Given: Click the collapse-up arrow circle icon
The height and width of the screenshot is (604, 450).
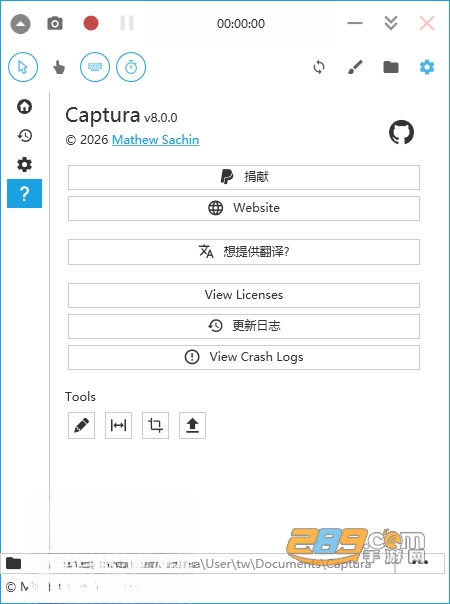Looking at the screenshot, I should 20,24.
